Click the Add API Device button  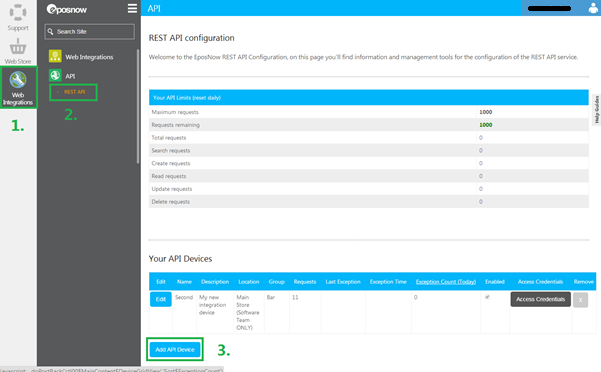pyautogui.click(x=175, y=349)
